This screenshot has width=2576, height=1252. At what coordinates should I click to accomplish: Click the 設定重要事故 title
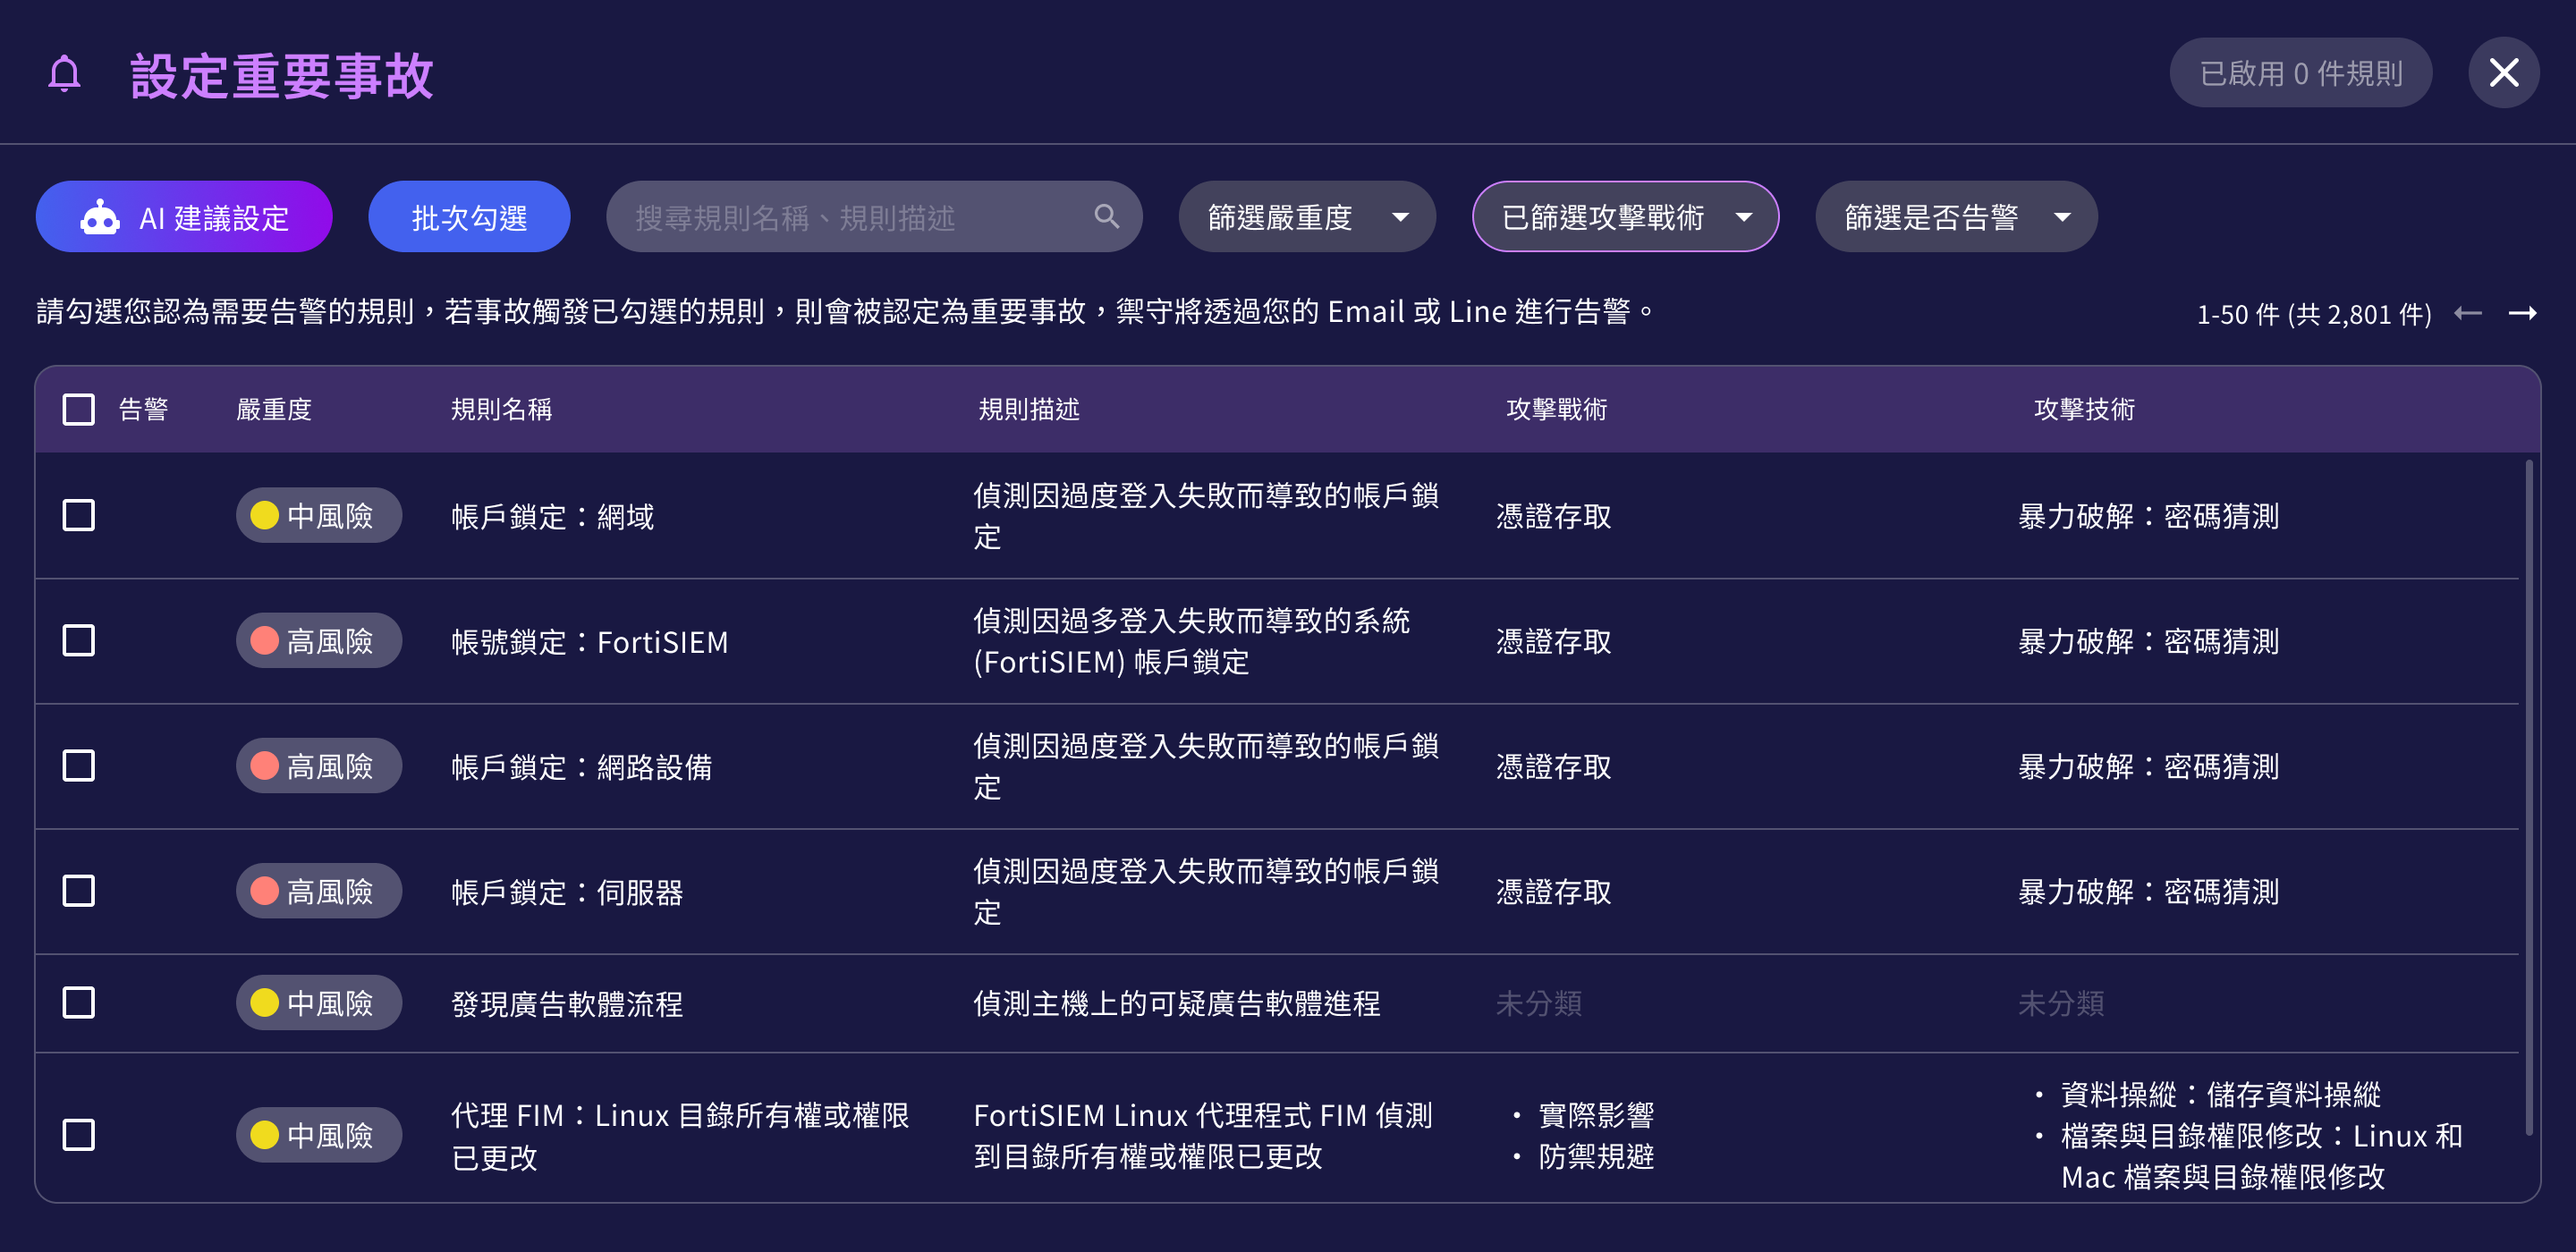282,75
